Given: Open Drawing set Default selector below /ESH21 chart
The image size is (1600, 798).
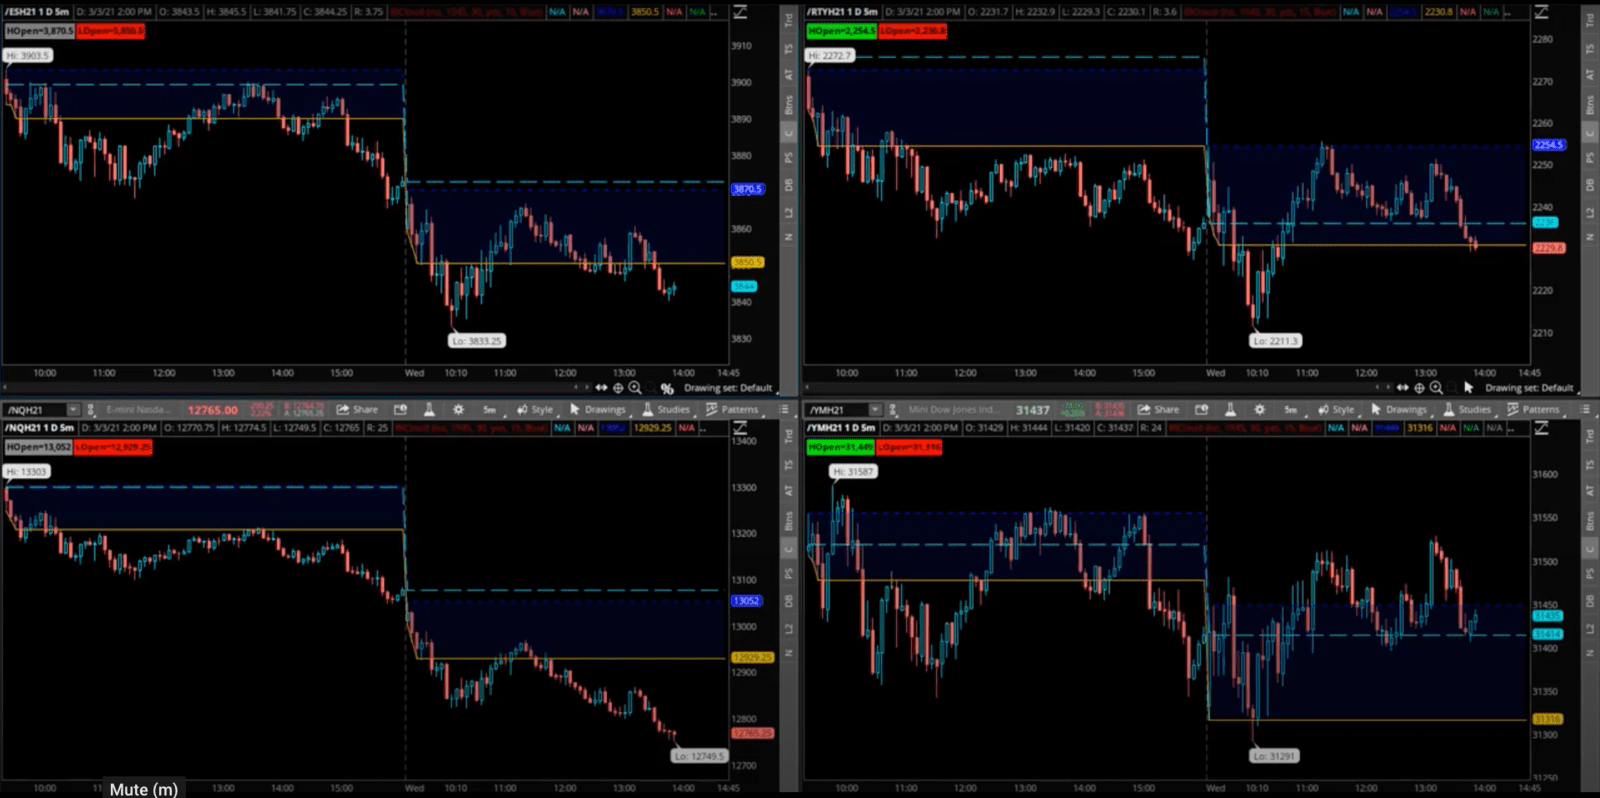Looking at the screenshot, I should [x=728, y=388].
